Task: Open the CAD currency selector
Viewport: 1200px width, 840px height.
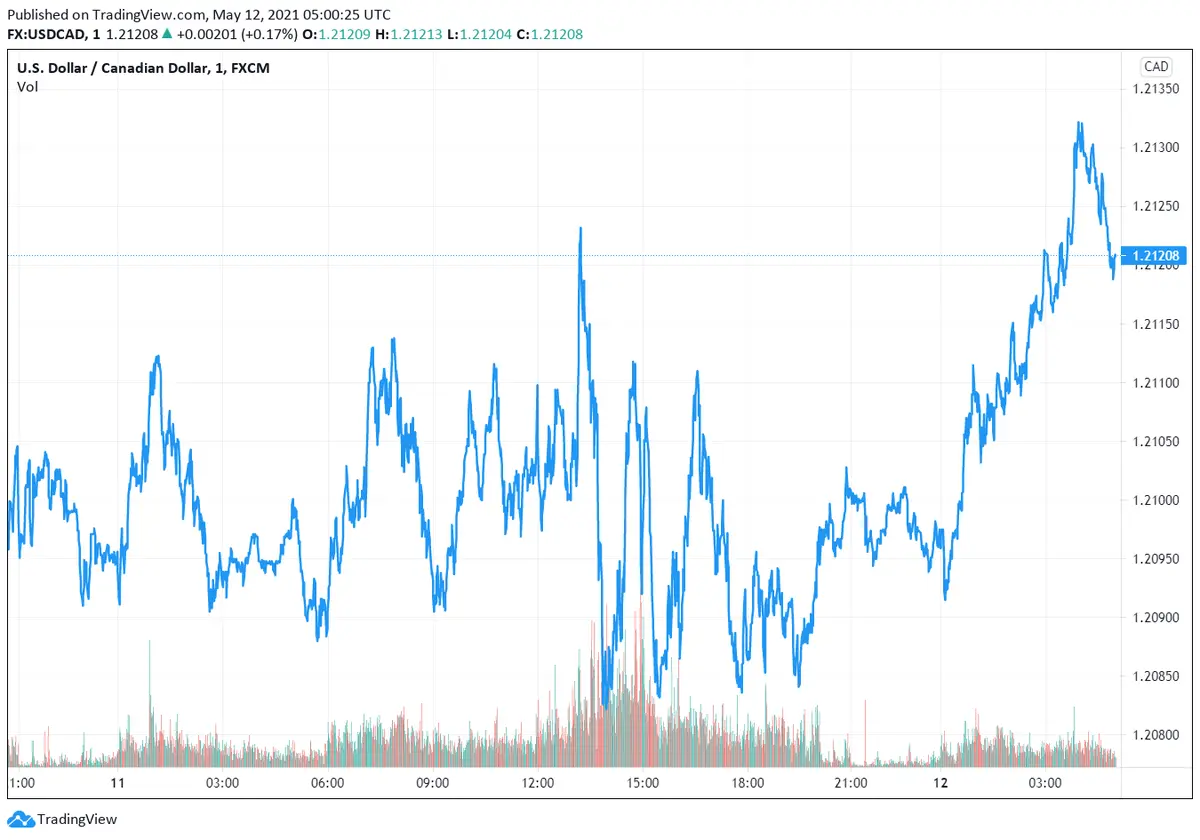Action: pyautogui.click(x=1155, y=67)
